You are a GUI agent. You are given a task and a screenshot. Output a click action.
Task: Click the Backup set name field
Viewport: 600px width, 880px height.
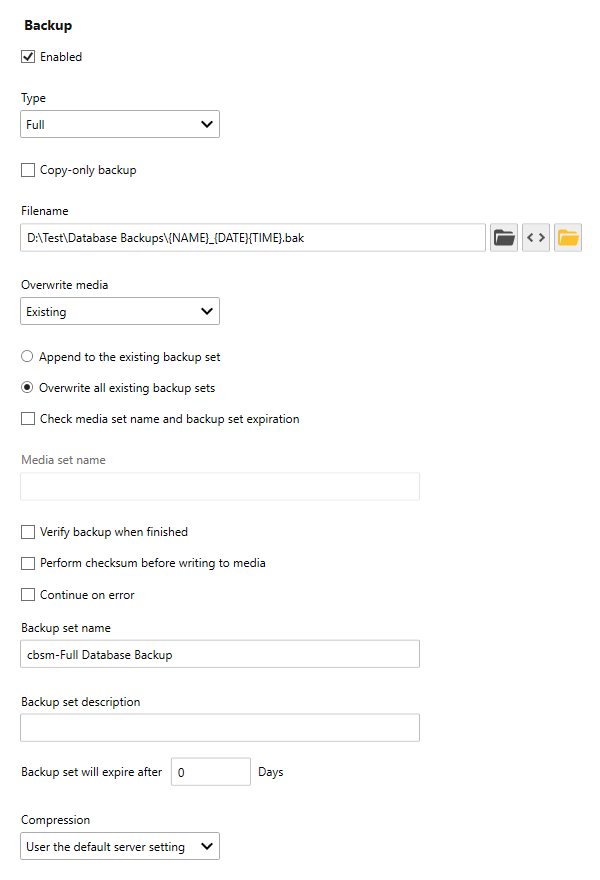coord(220,655)
